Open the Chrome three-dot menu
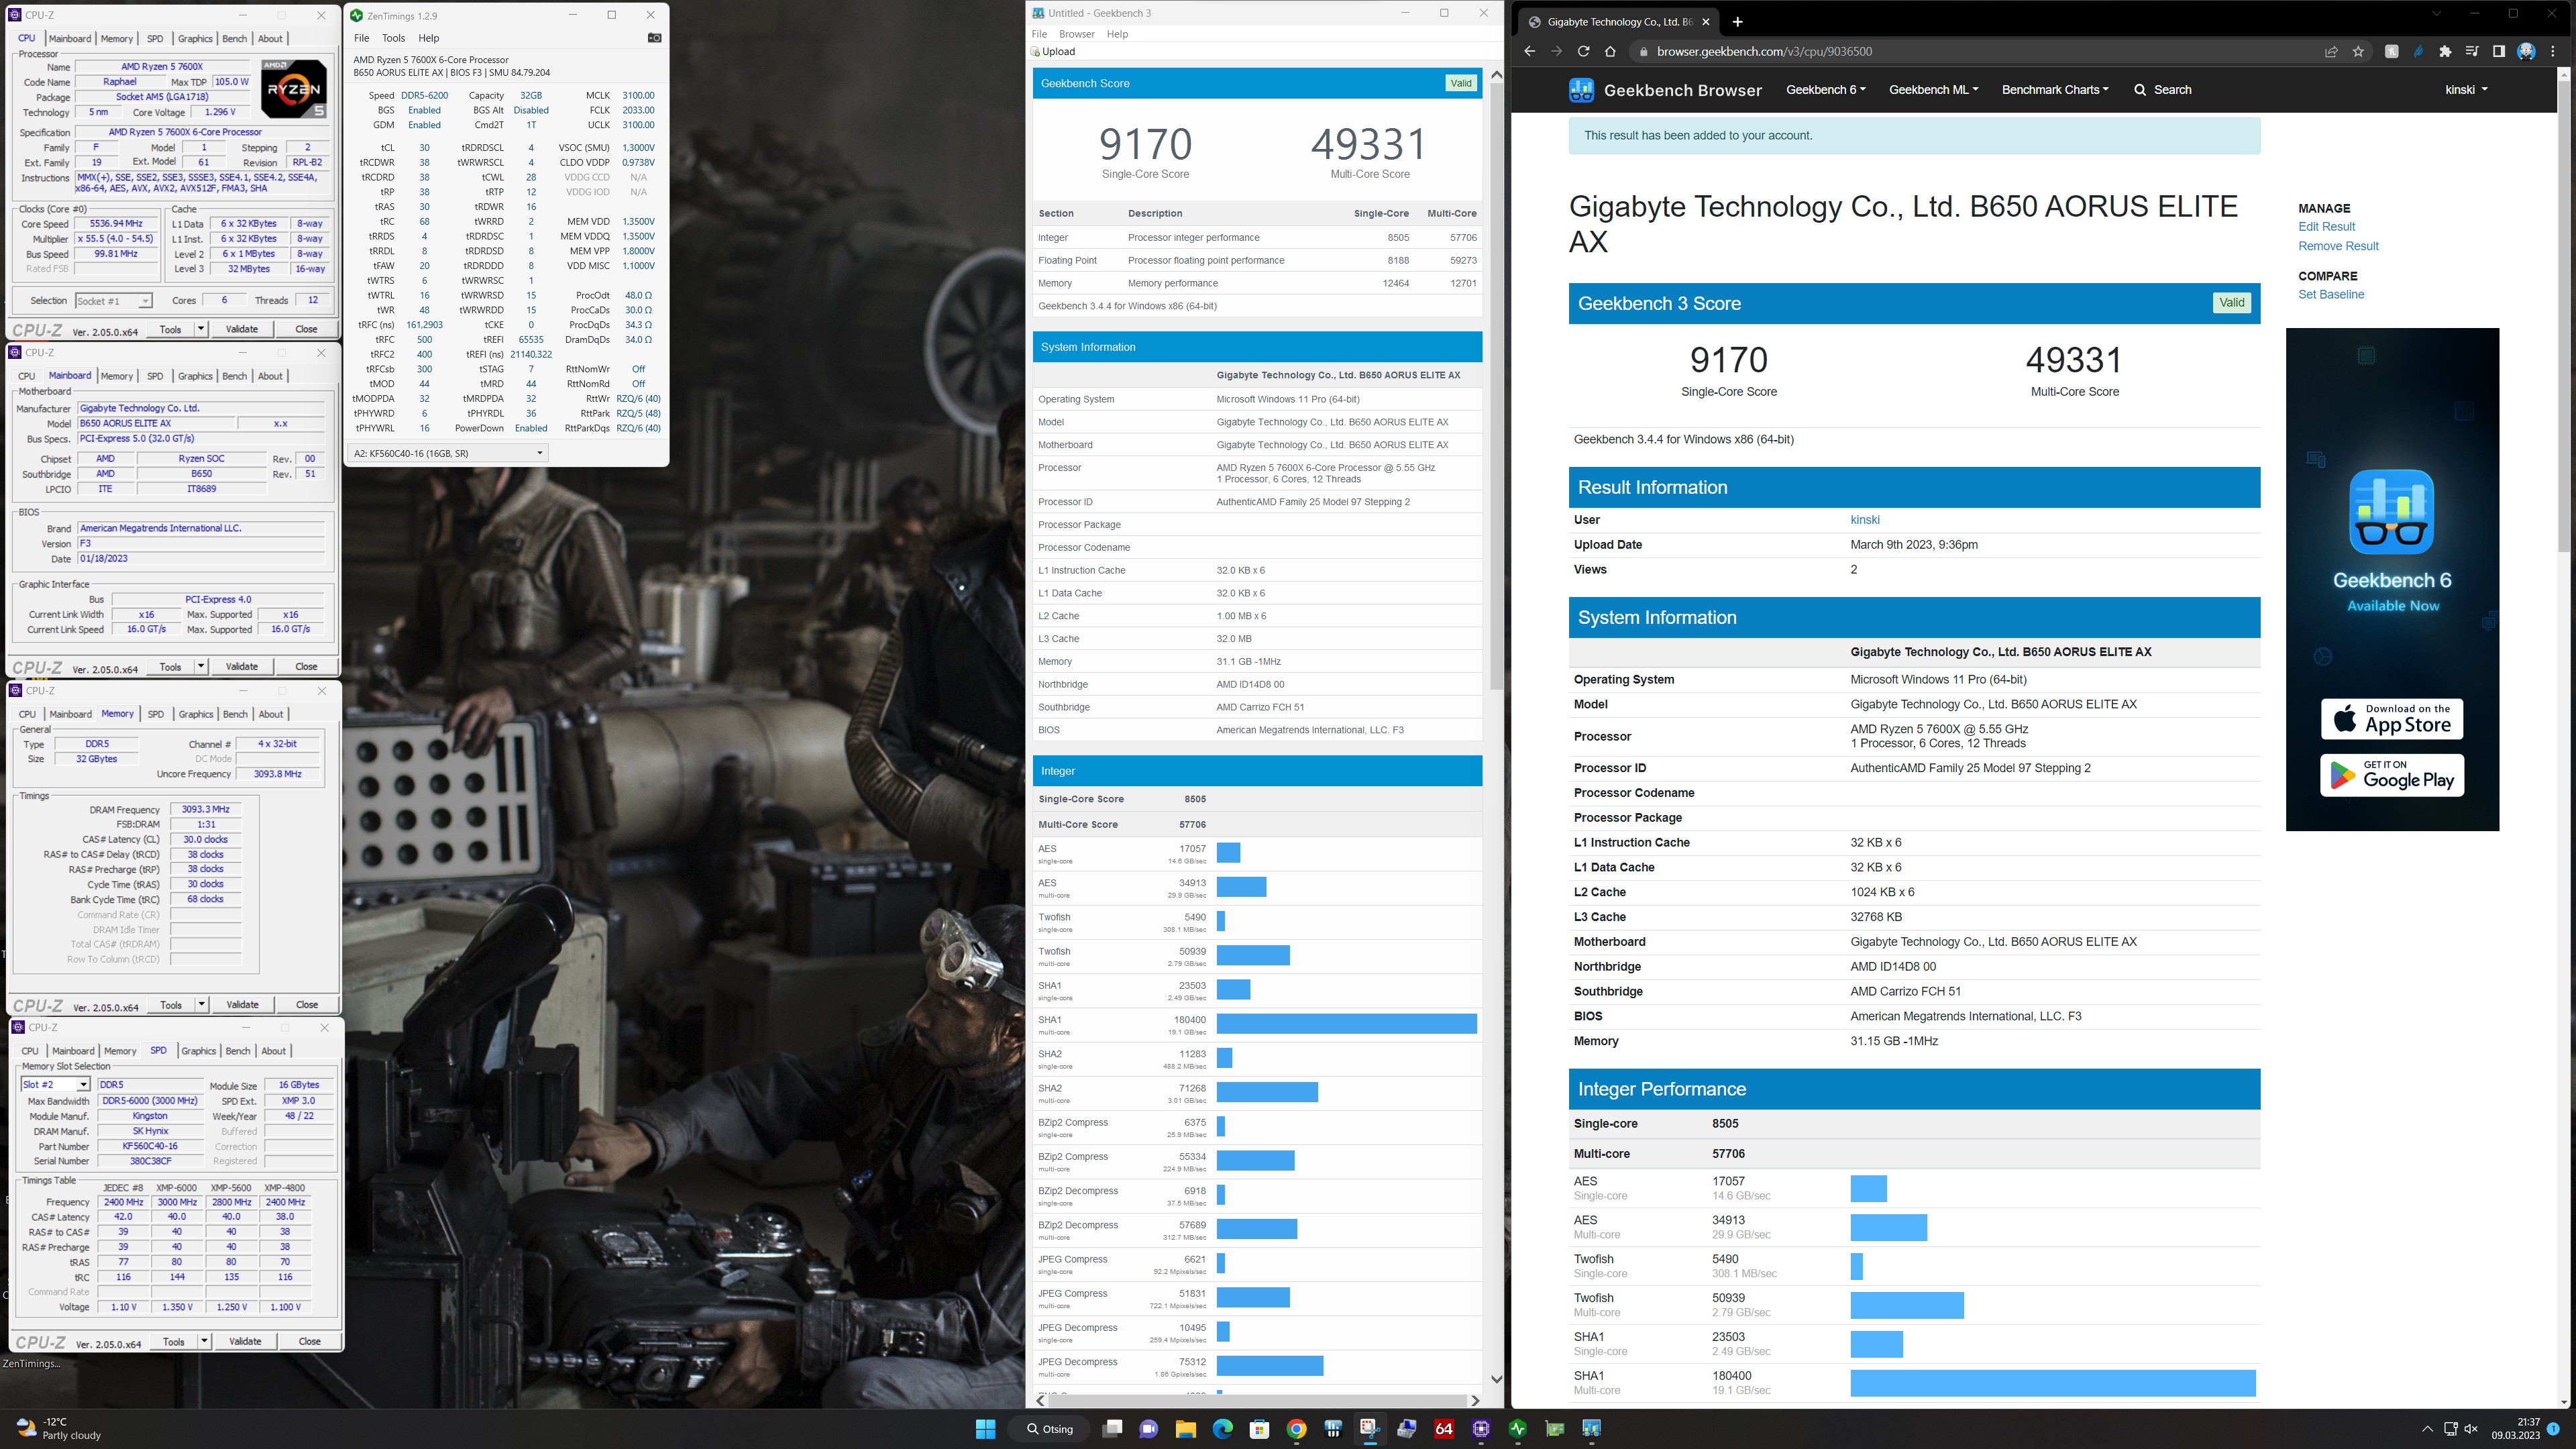 click(2553, 51)
